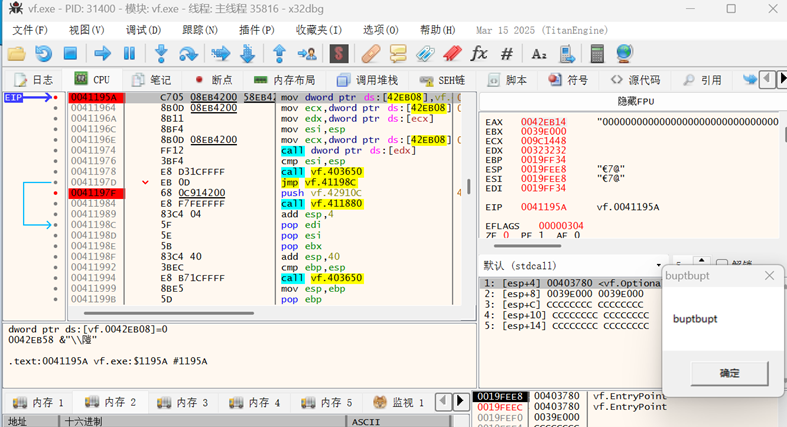This screenshot has width=787, height=427.
Task: Restart the debugged program
Action: click(43, 53)
